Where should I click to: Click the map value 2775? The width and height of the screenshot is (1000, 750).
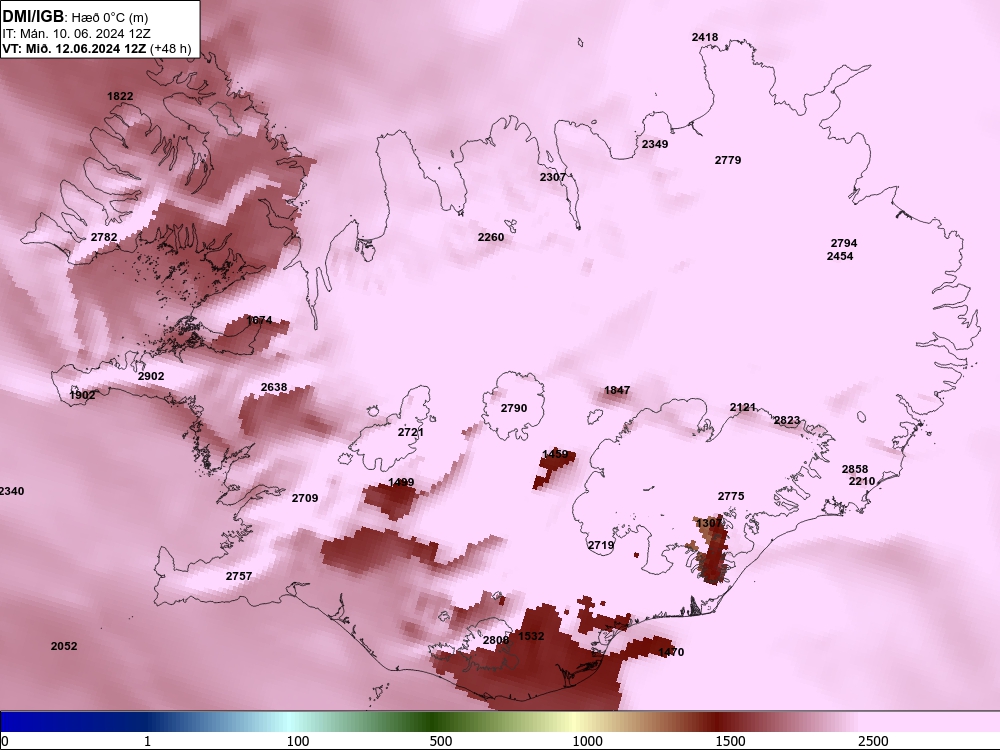click(x=731, y=496)
